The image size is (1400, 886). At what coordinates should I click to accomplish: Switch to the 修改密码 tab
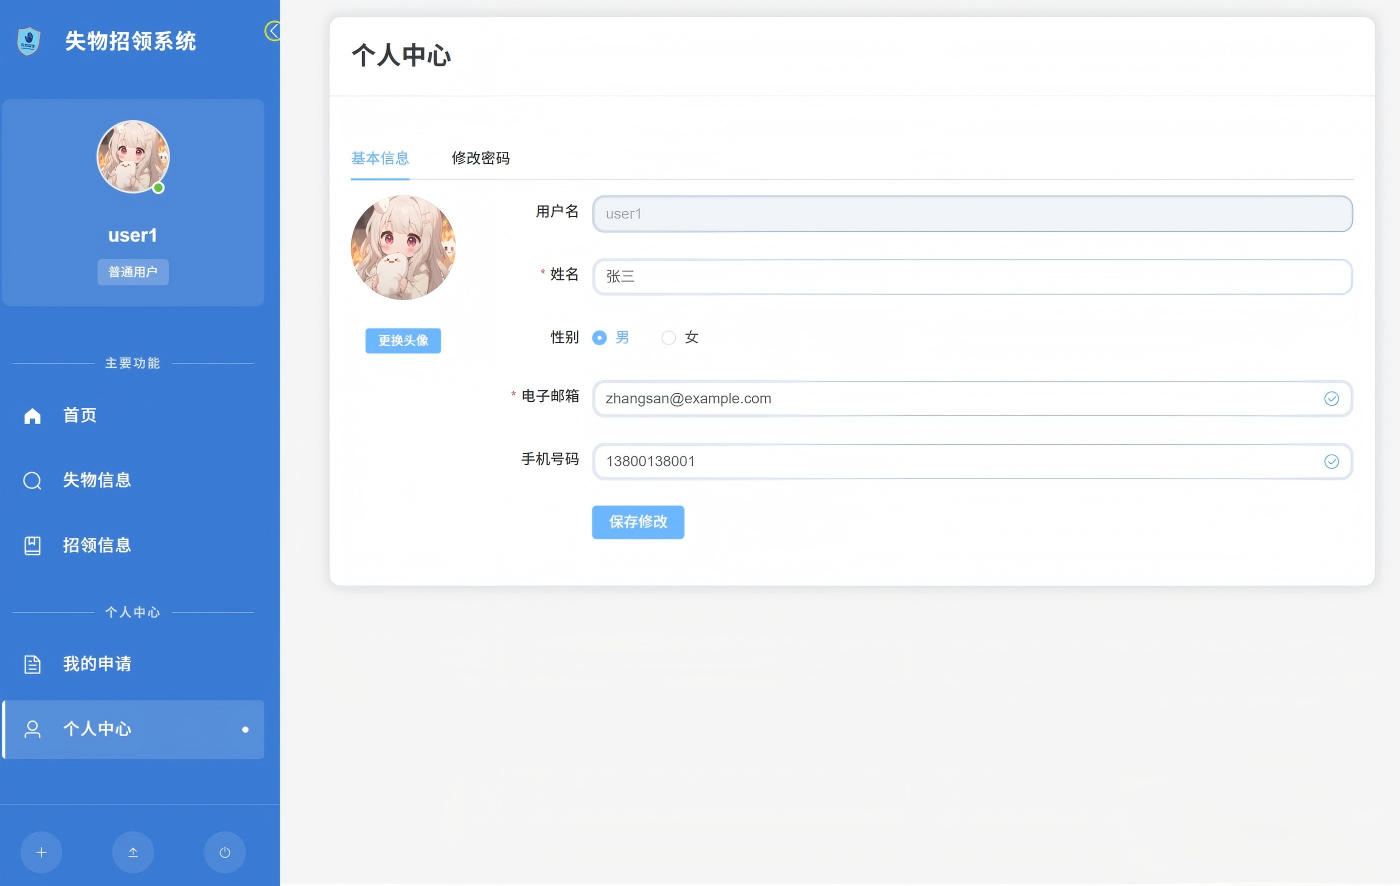coord(481,158)
